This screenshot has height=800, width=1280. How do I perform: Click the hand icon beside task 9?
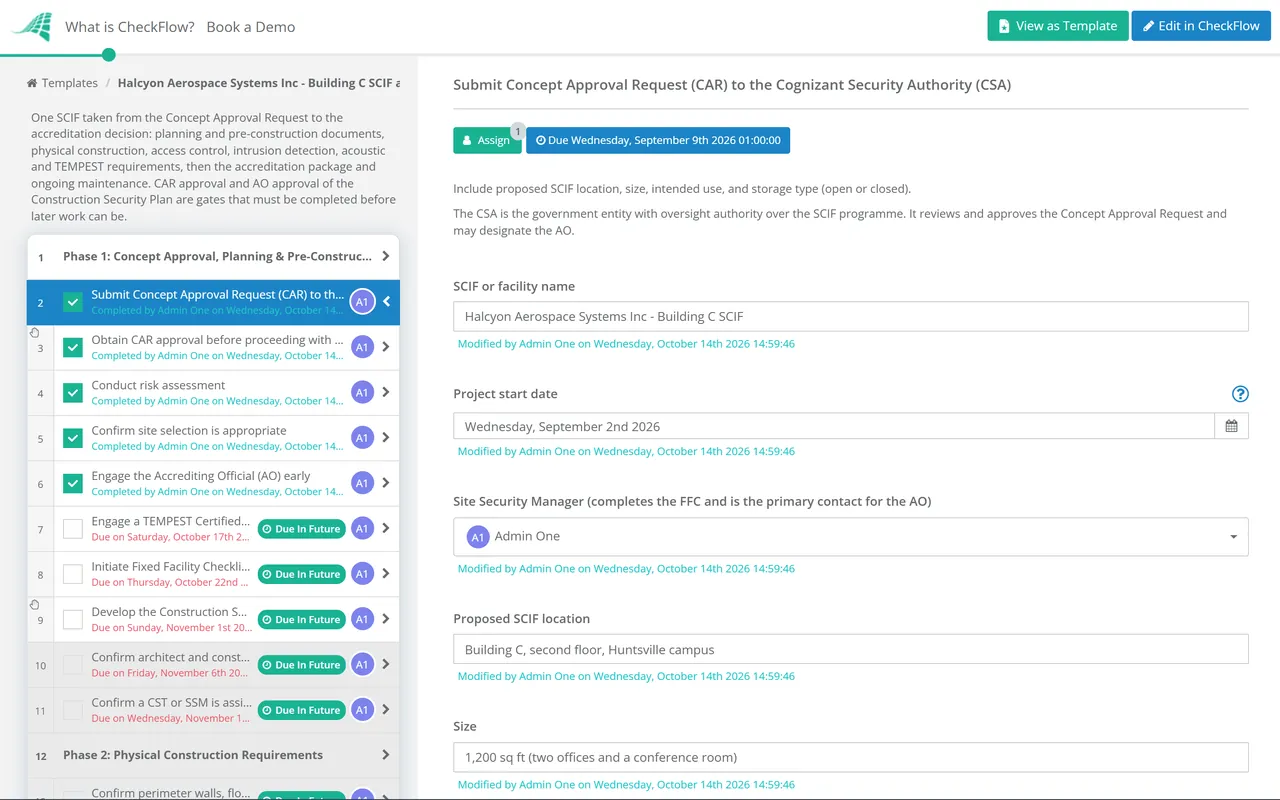coord(34,605)
